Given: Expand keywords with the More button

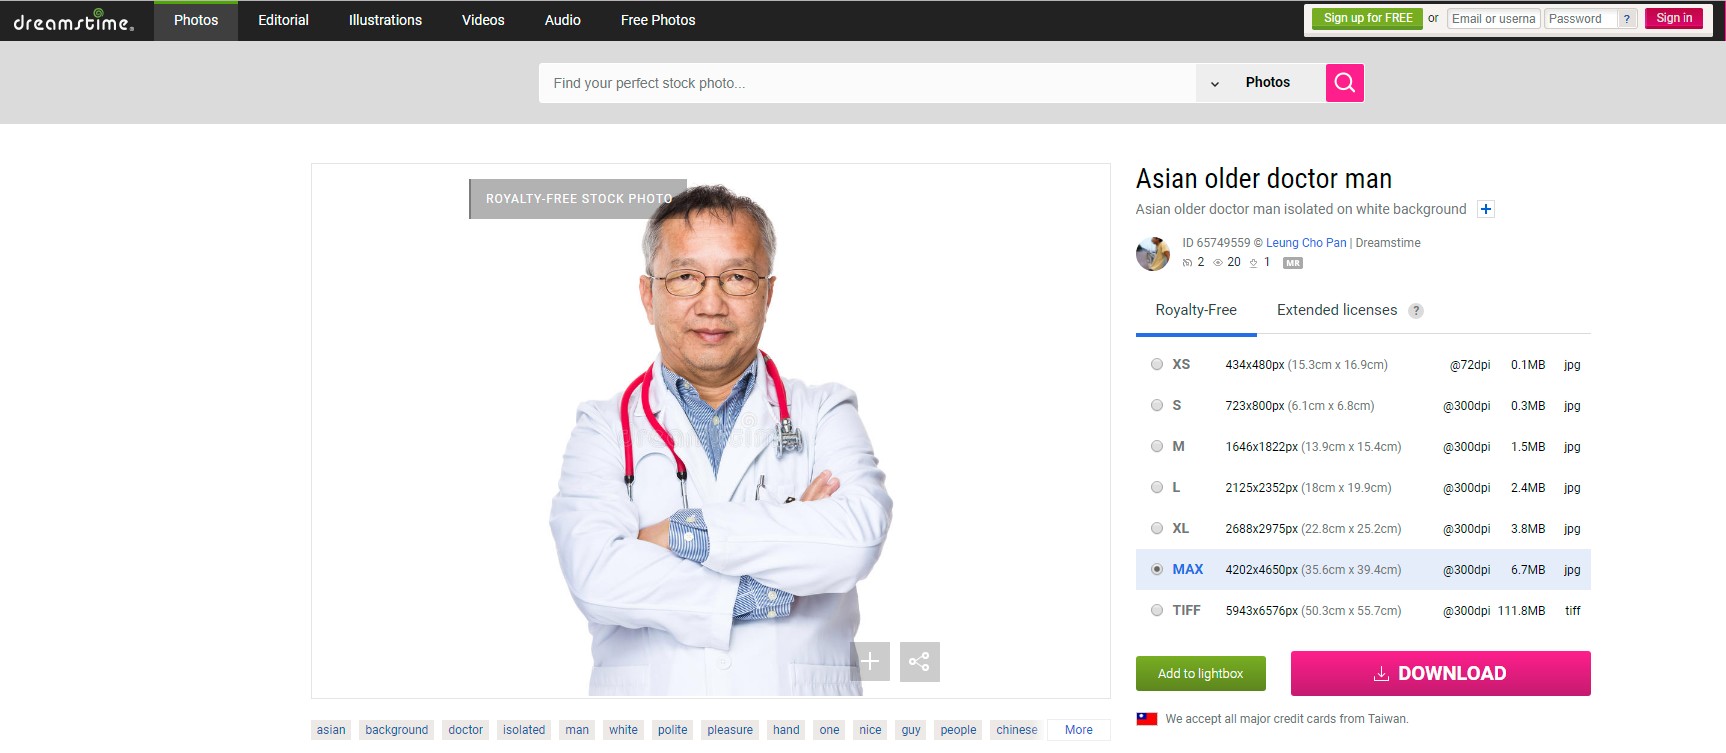Looking at the screenshot, I should [x=1079, y=730].
